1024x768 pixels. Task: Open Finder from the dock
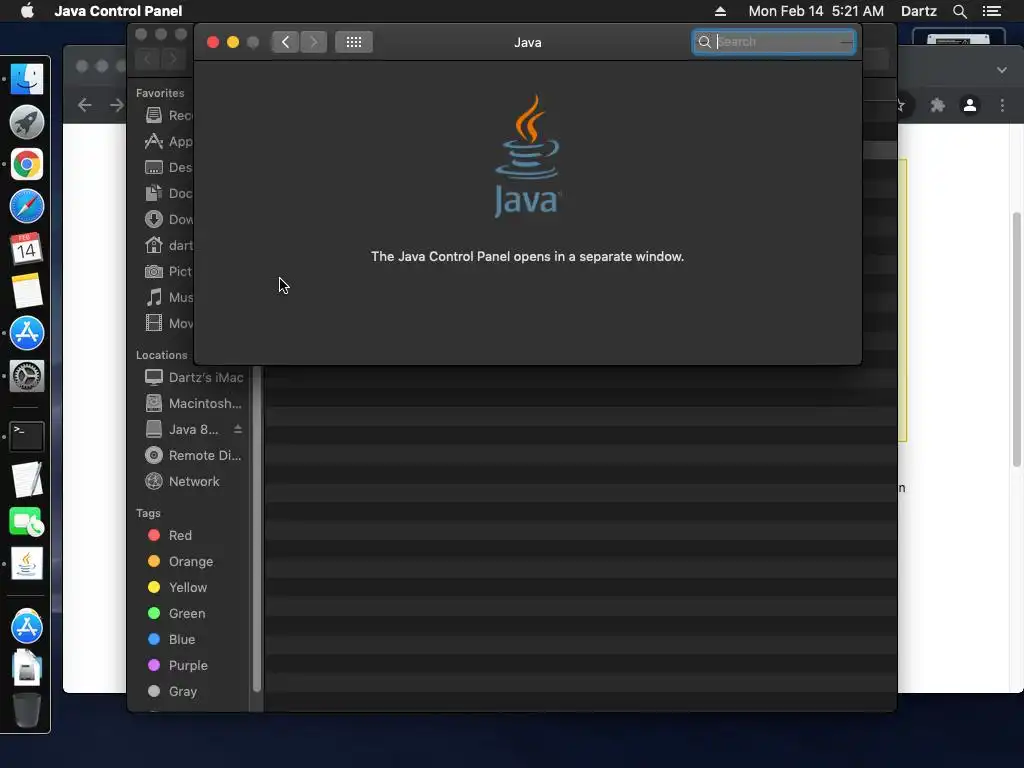pyautogui.click(x=27, y=79)
